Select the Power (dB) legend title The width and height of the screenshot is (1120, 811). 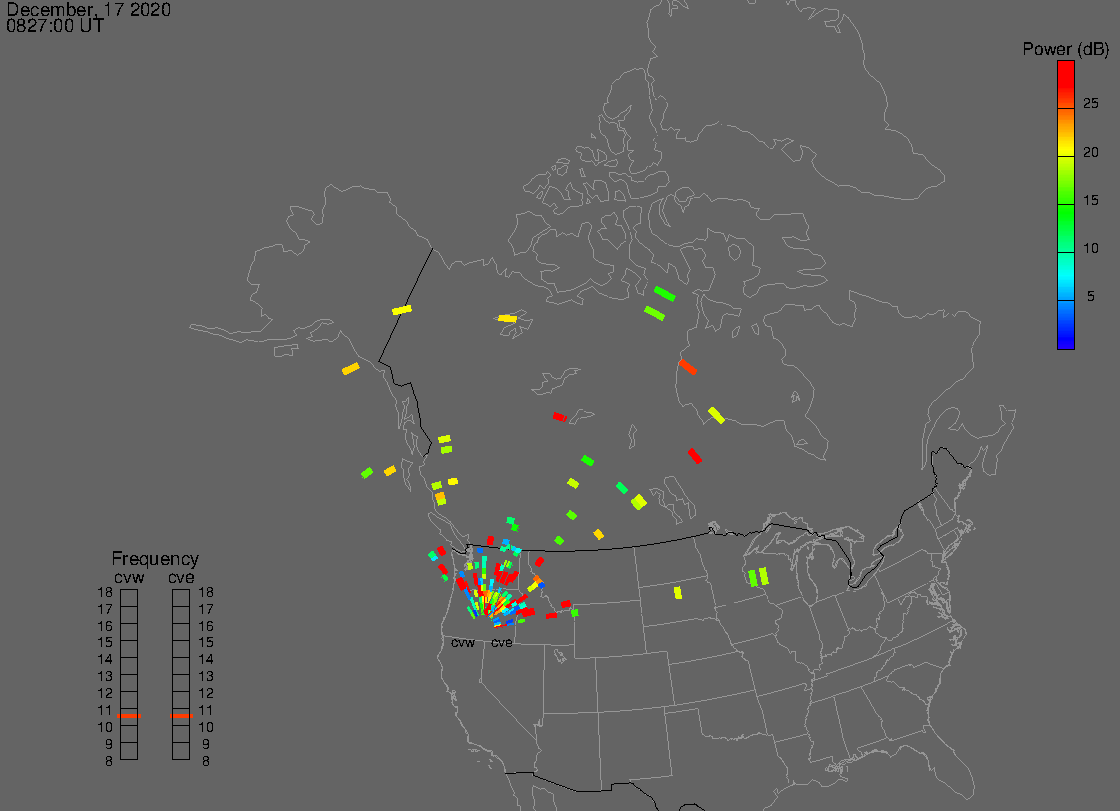point(1065,49)
